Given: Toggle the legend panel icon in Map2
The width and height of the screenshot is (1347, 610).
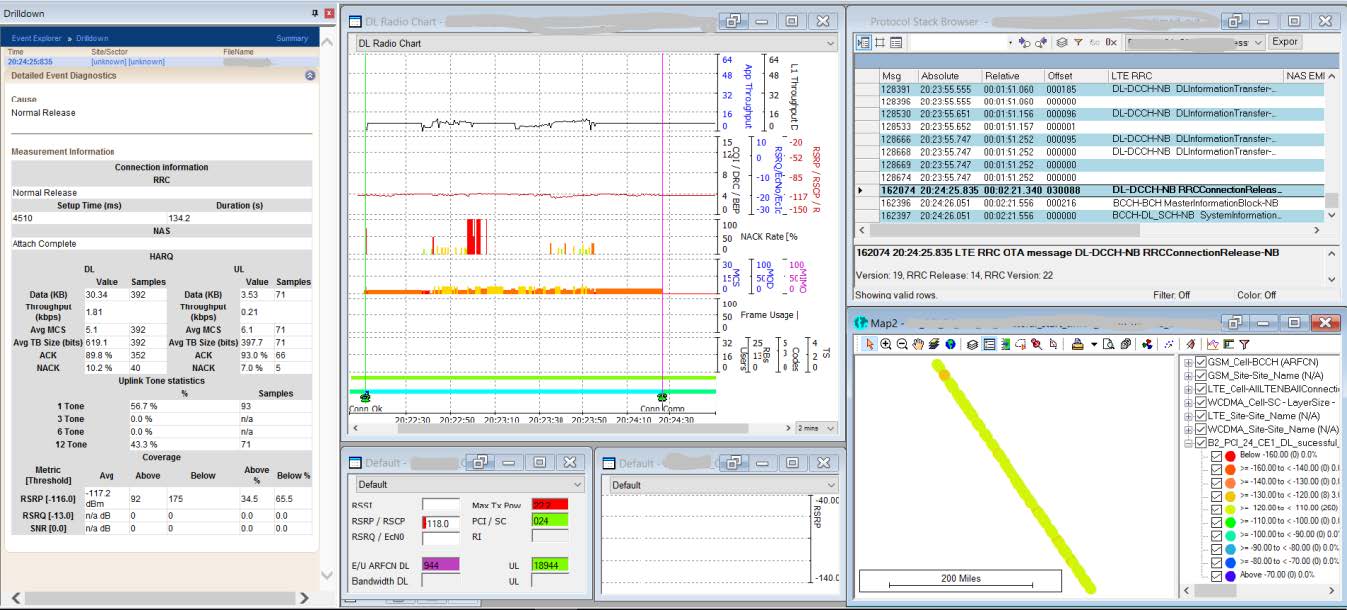Looking at the screenshot, I should click(988, 344).
